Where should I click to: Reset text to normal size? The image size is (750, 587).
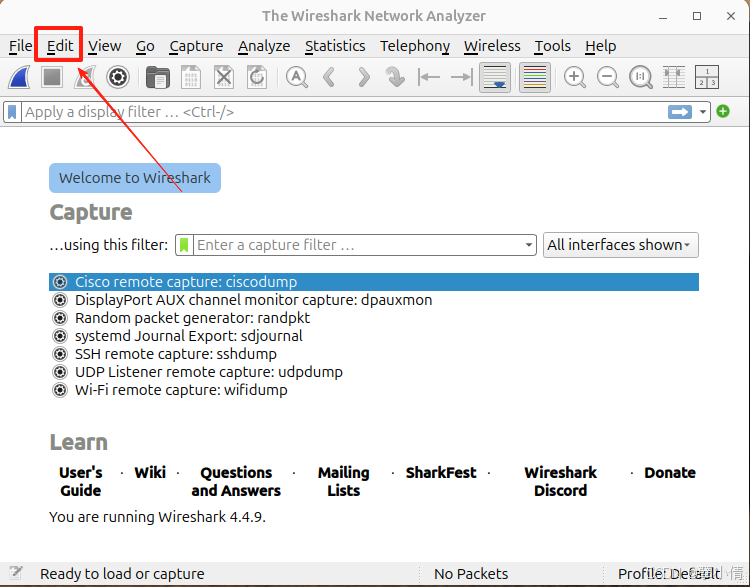641,77
